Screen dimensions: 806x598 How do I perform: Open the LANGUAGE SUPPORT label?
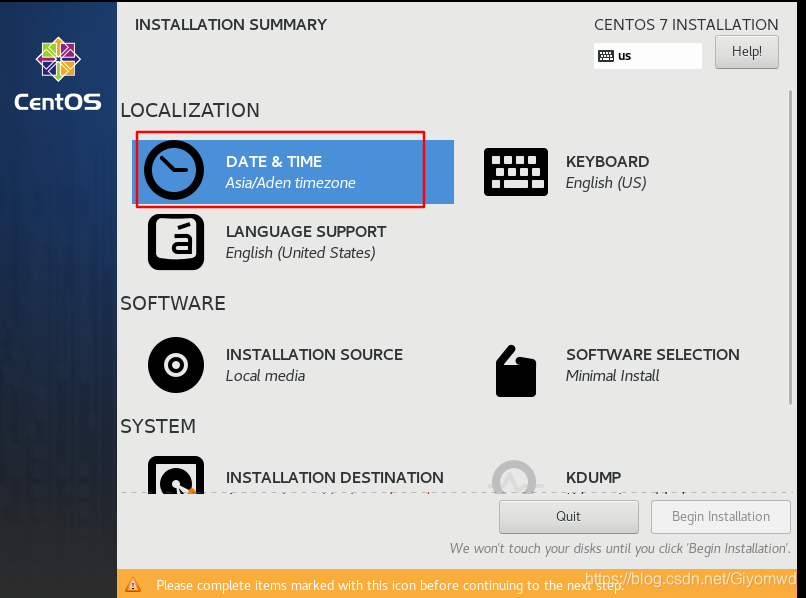[x=306, y=231]
